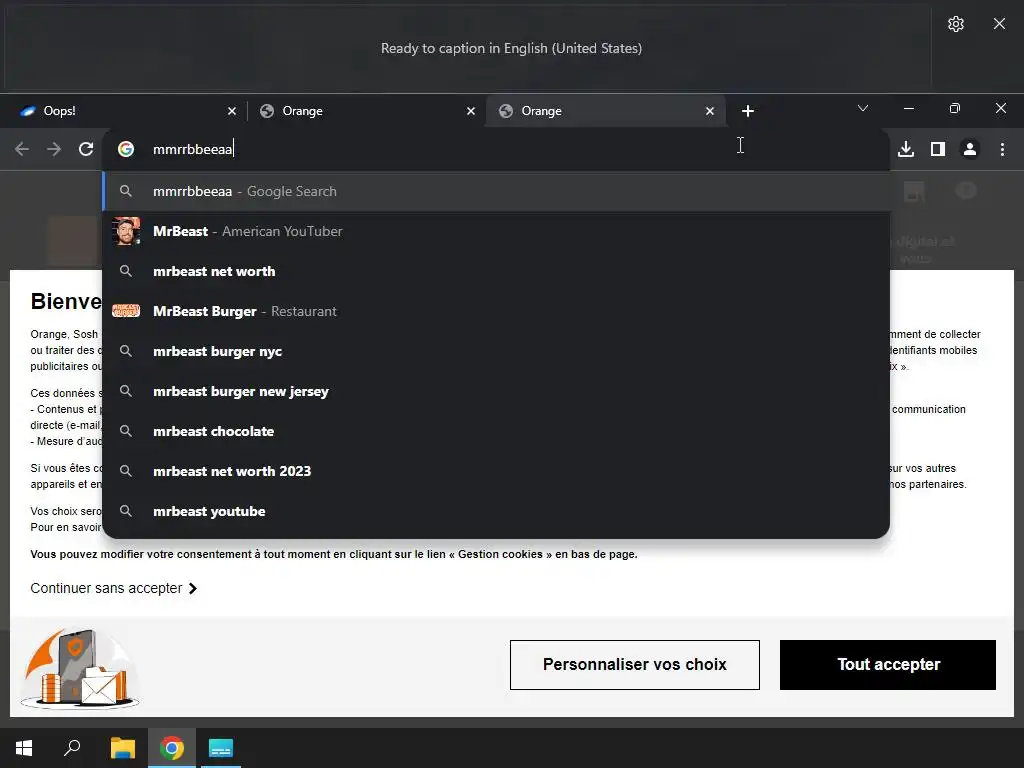Close the Oops! tab
1024x768 pixels.
click(232, 111)
